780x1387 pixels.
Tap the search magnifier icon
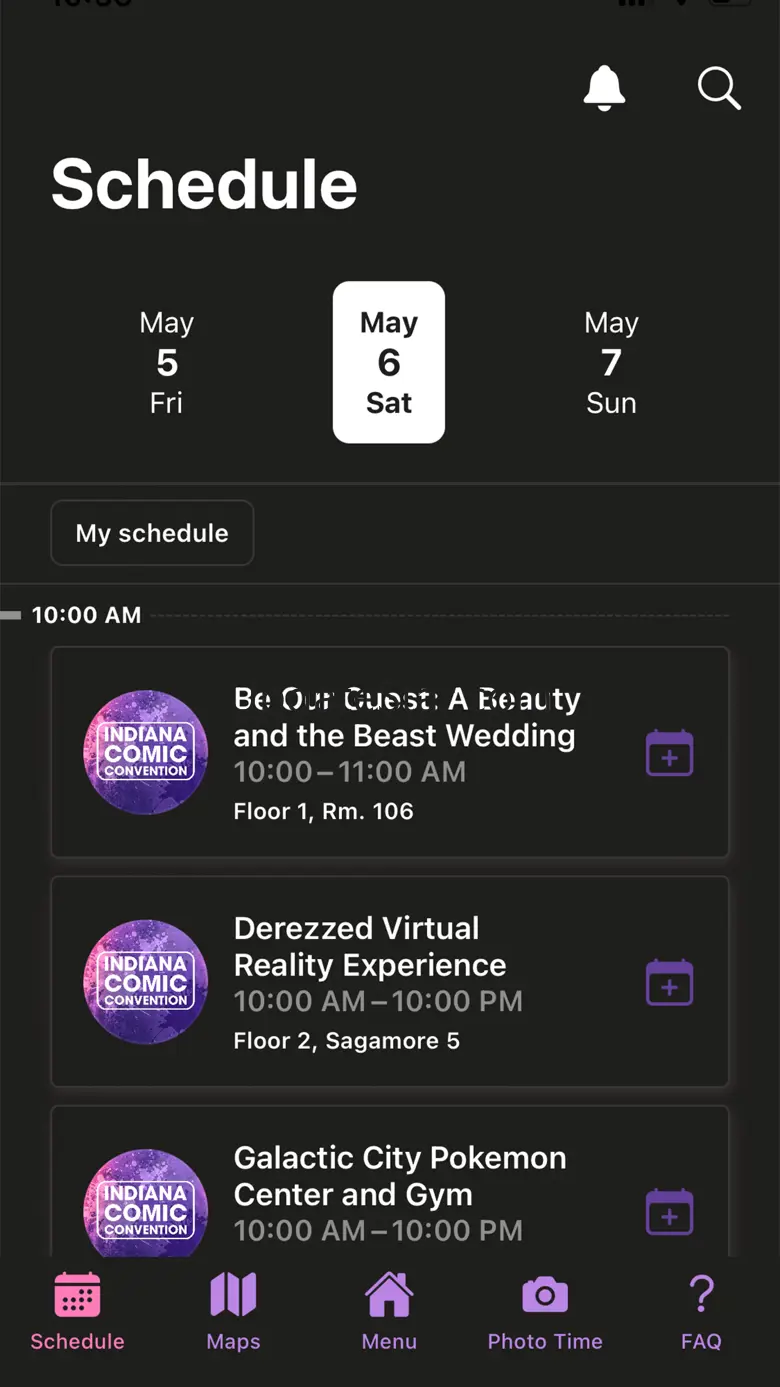click(718, 88)
